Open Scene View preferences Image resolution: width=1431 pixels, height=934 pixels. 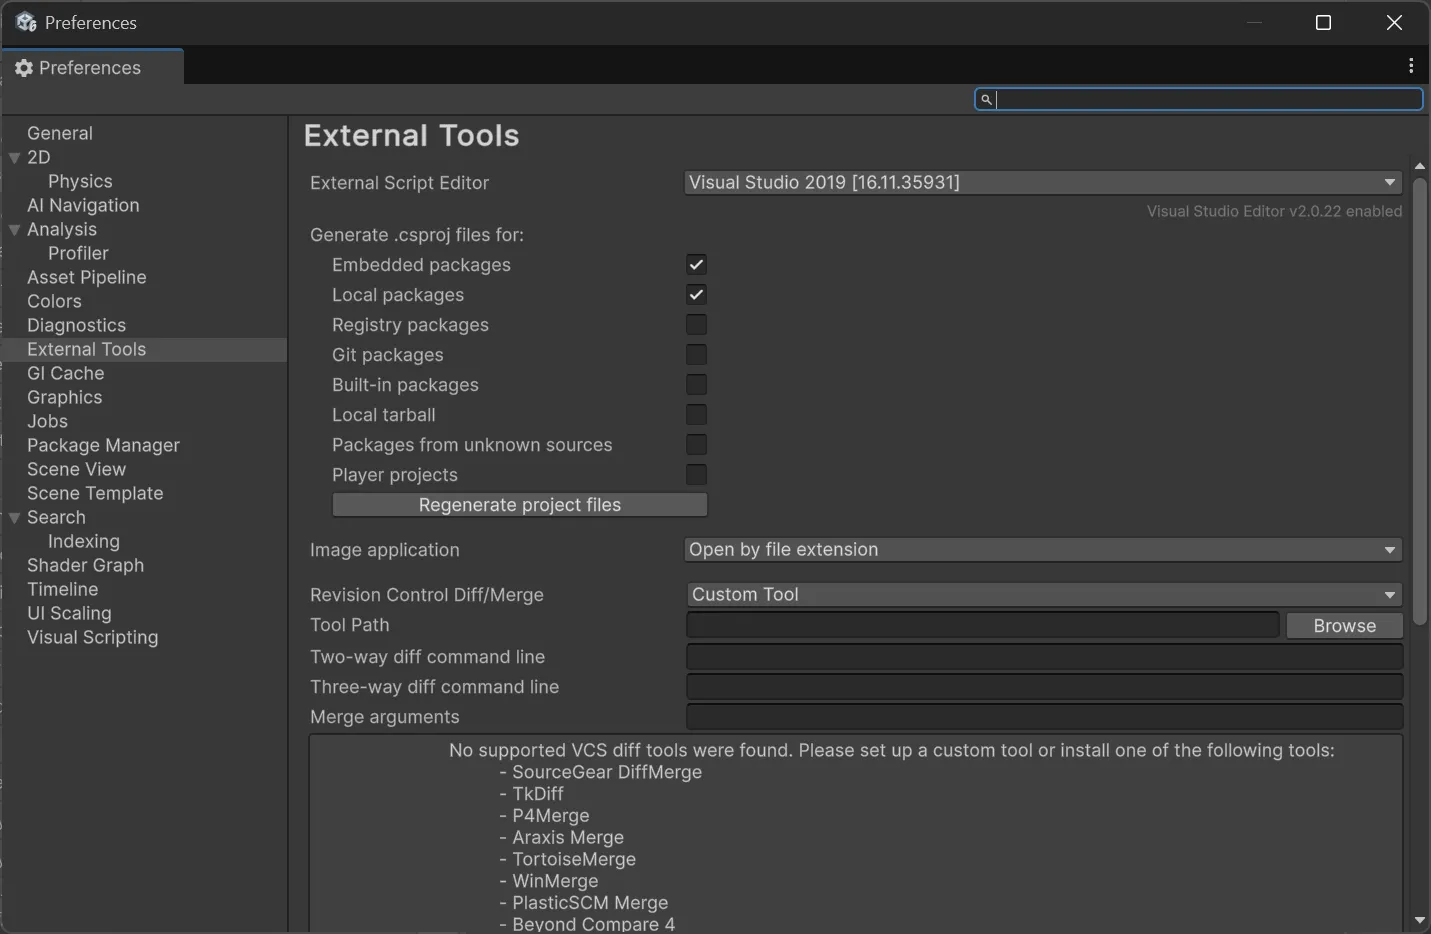pos(76,469)
